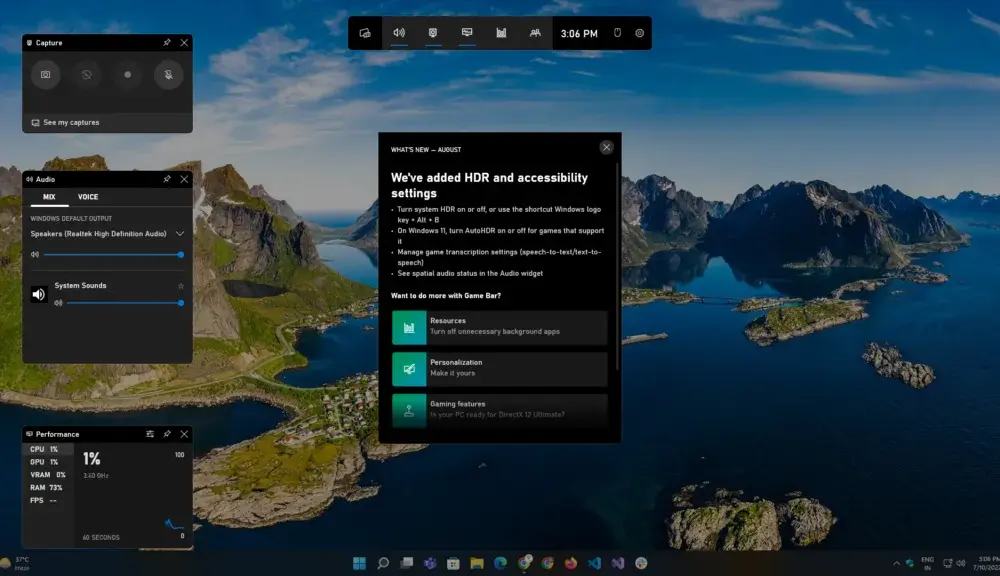Image resolution: width=1000 pixels, height=576 pixels.
Task: Click the 'WINDOWS DEFAULT OUTPUT' label
Action: point(71,218)
